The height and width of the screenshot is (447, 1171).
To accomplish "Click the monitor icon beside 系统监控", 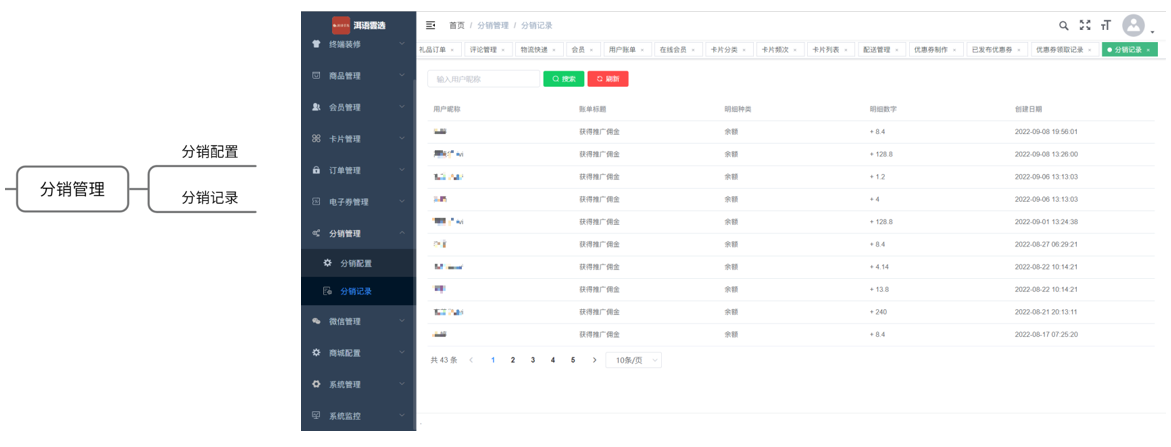I will tap(316, 416).
